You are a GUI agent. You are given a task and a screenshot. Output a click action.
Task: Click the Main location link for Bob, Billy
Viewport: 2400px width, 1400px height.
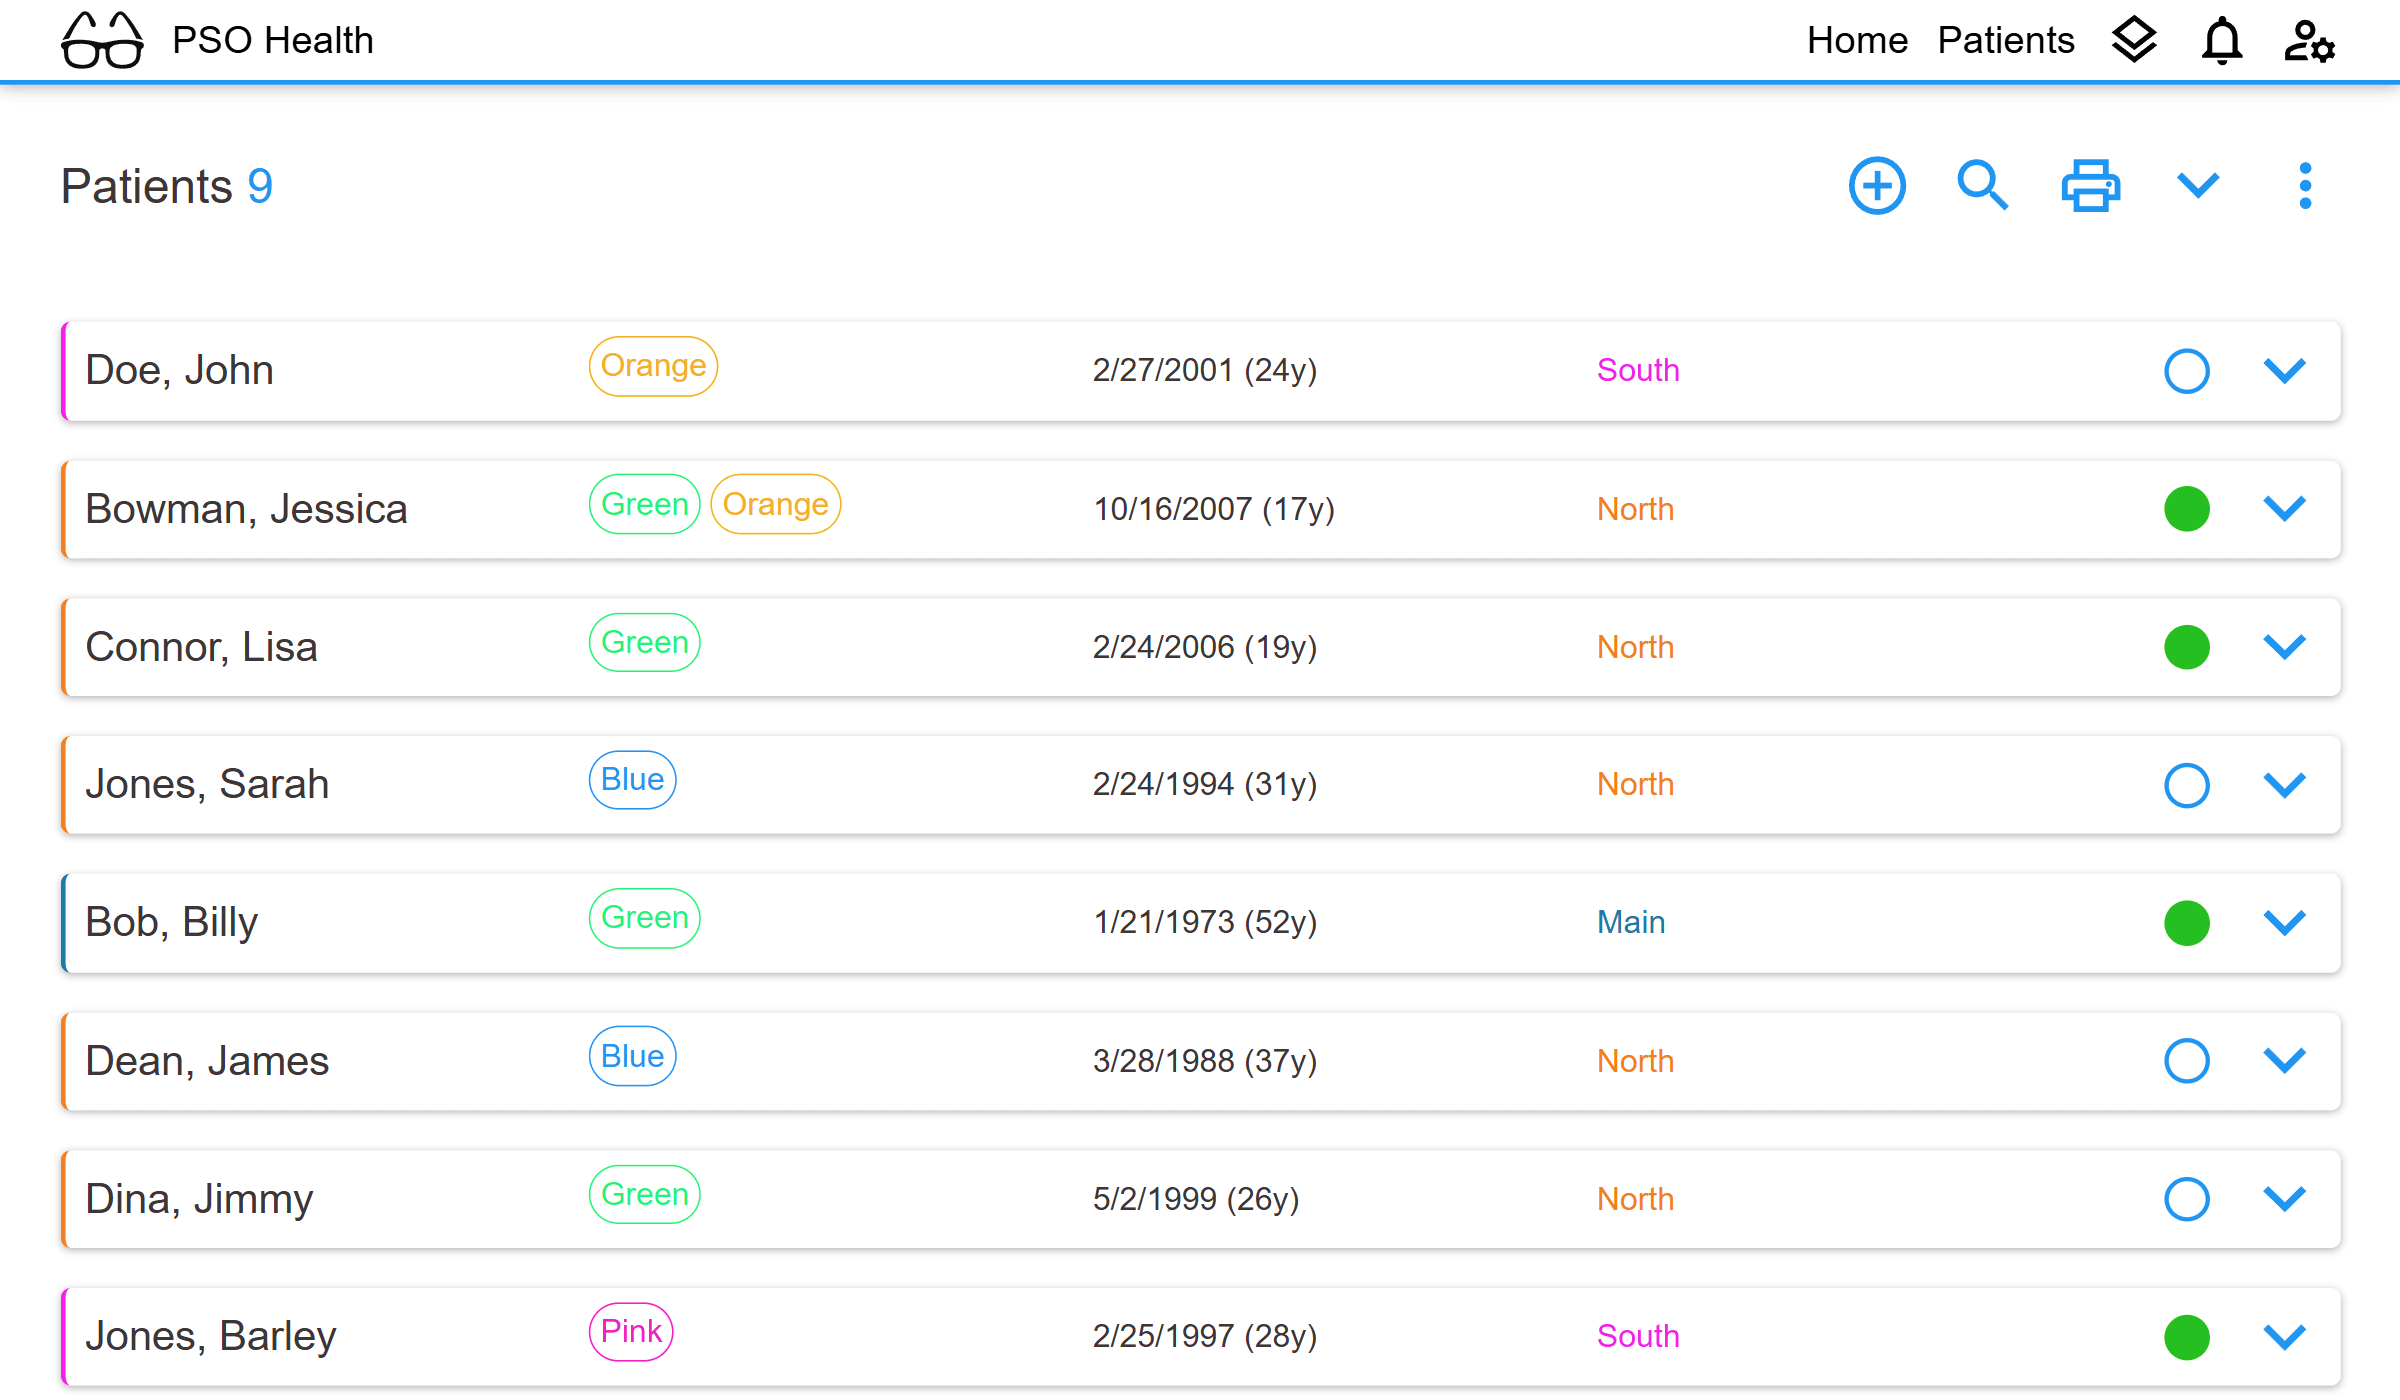(1630, 922)
